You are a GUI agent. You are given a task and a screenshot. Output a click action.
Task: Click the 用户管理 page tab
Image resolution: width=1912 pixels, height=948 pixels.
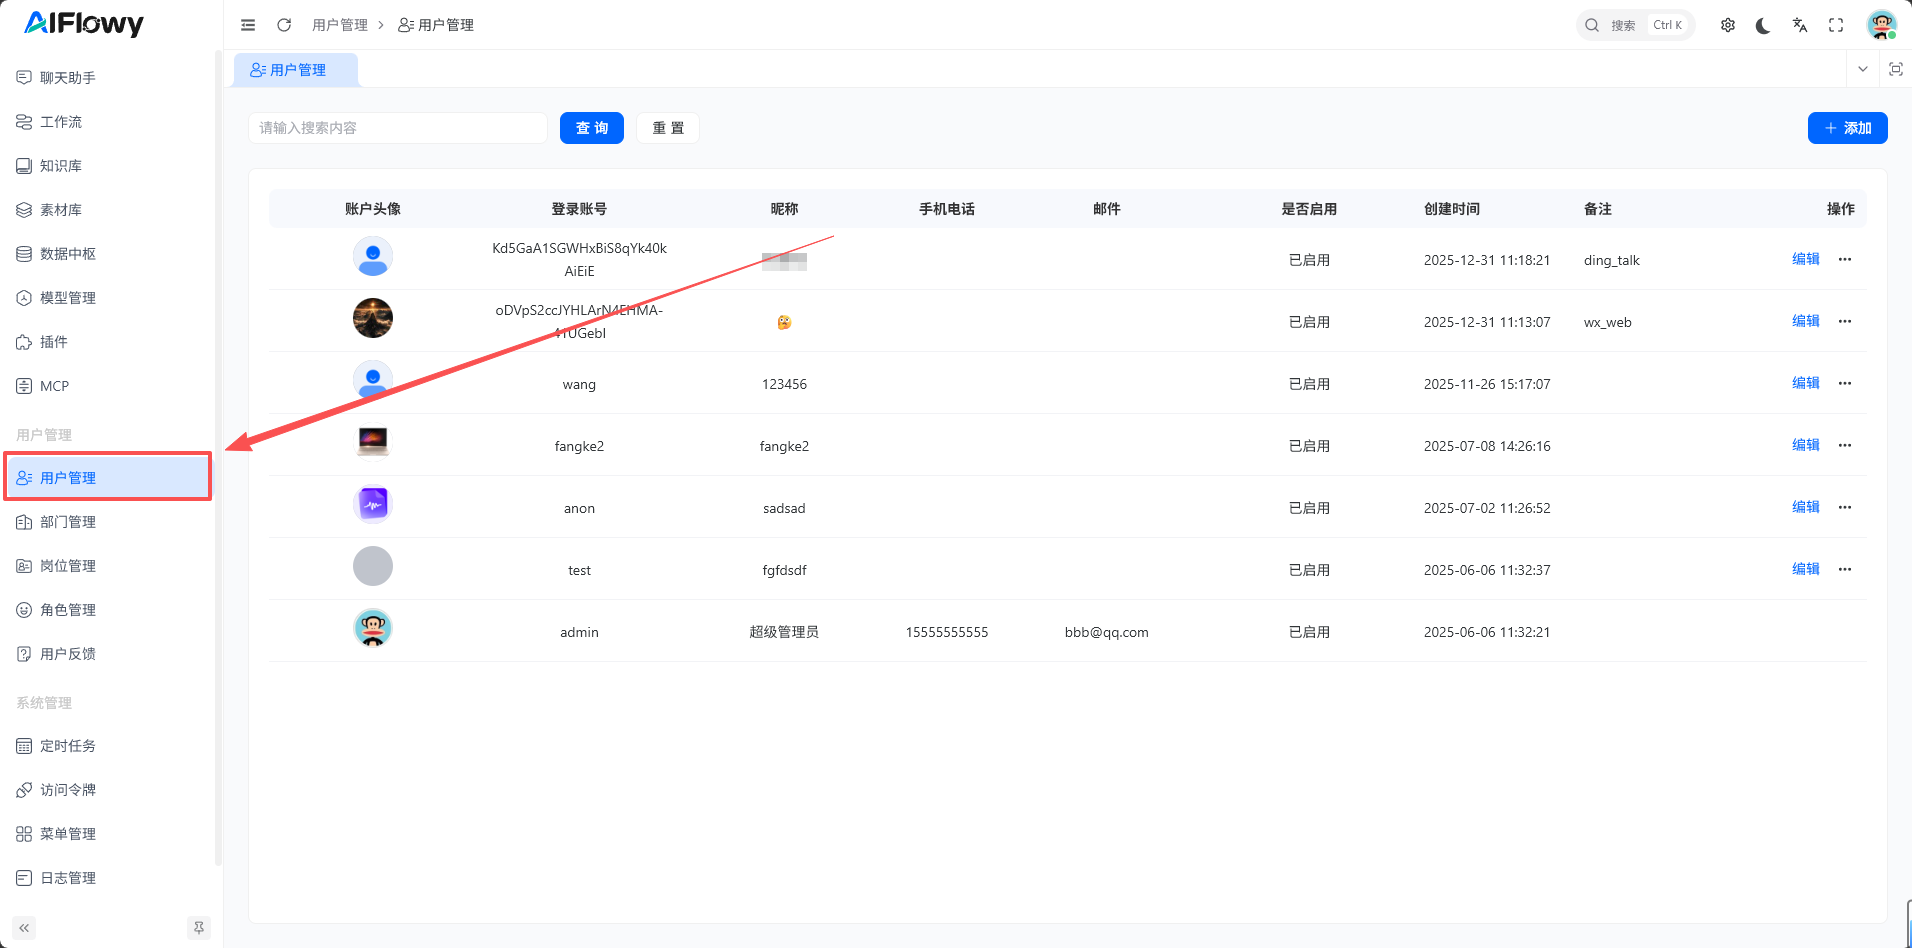(296, 70)
